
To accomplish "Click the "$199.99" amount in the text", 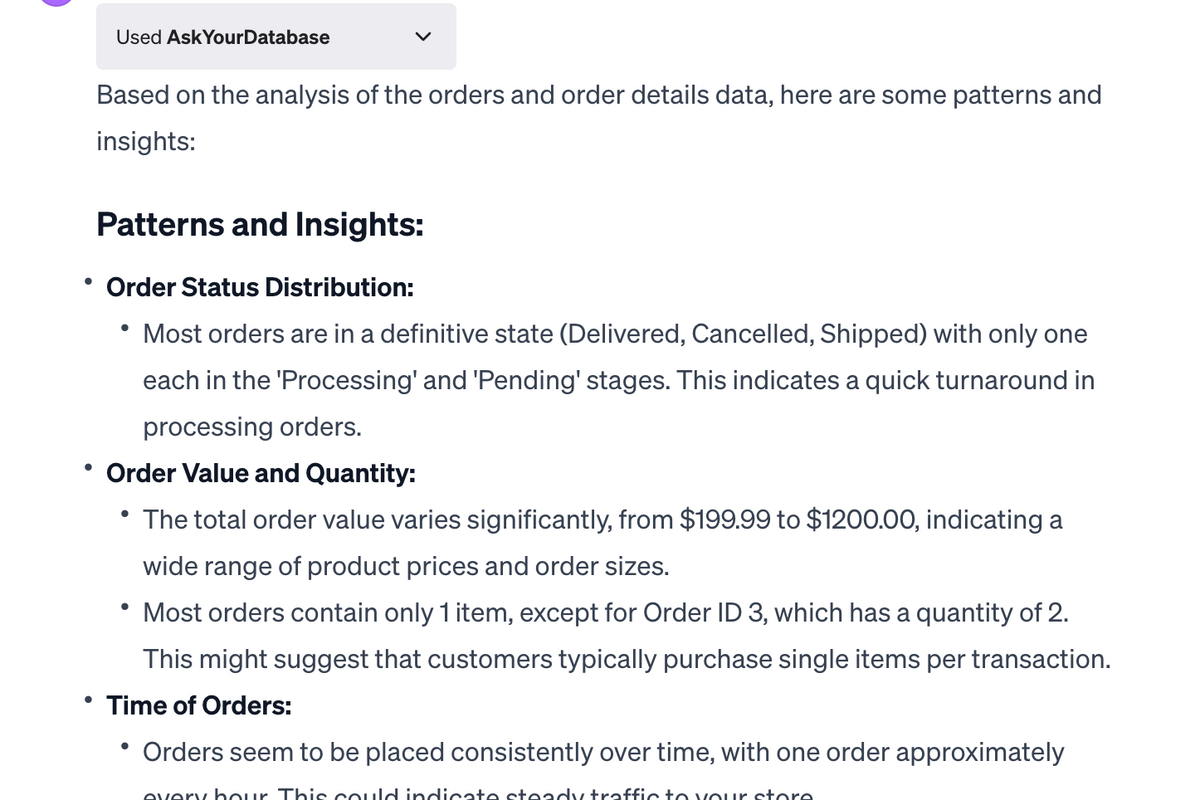I will coord(725,520).
